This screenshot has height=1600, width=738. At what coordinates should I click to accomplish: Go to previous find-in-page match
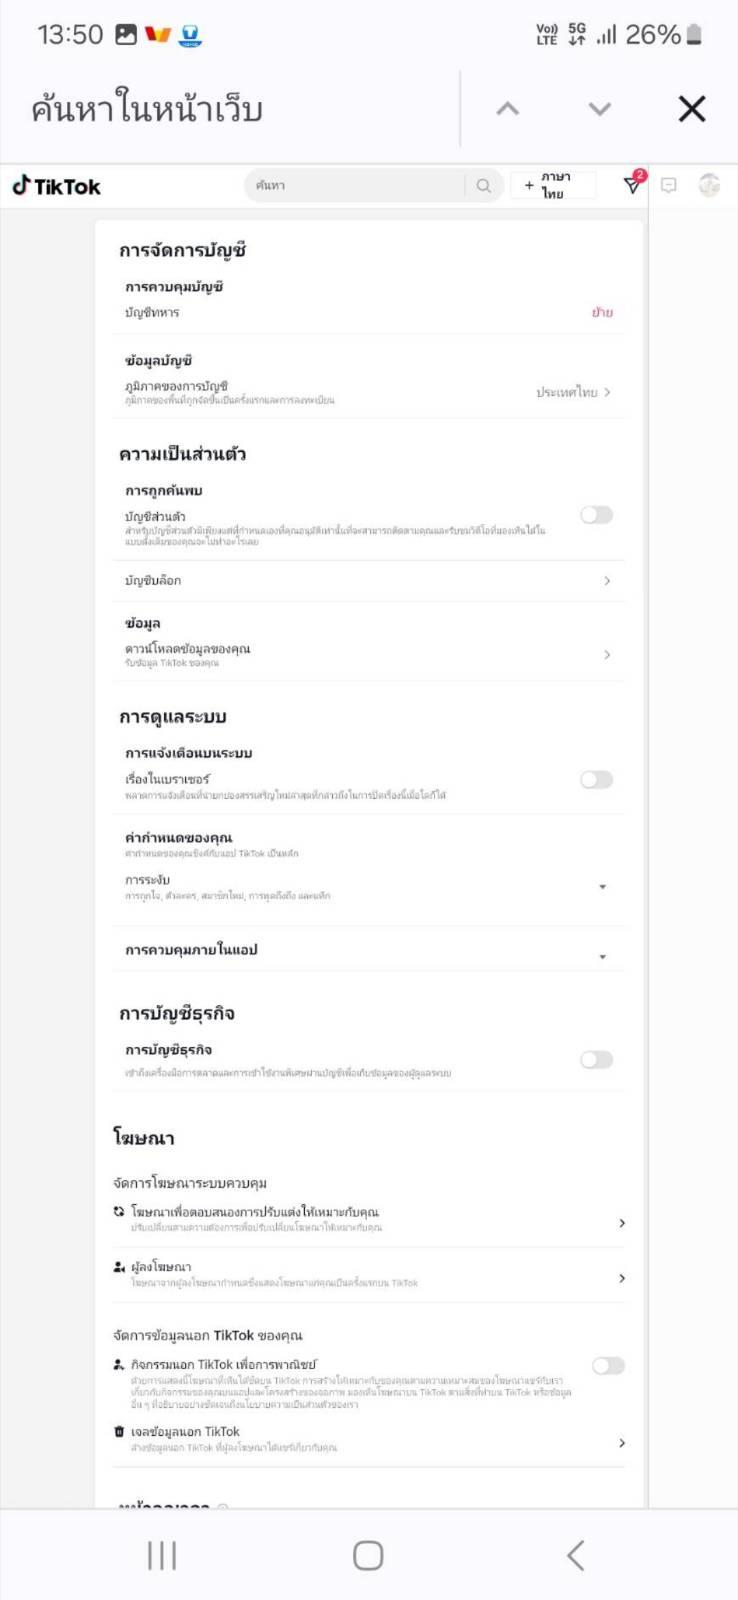[508, 109]
